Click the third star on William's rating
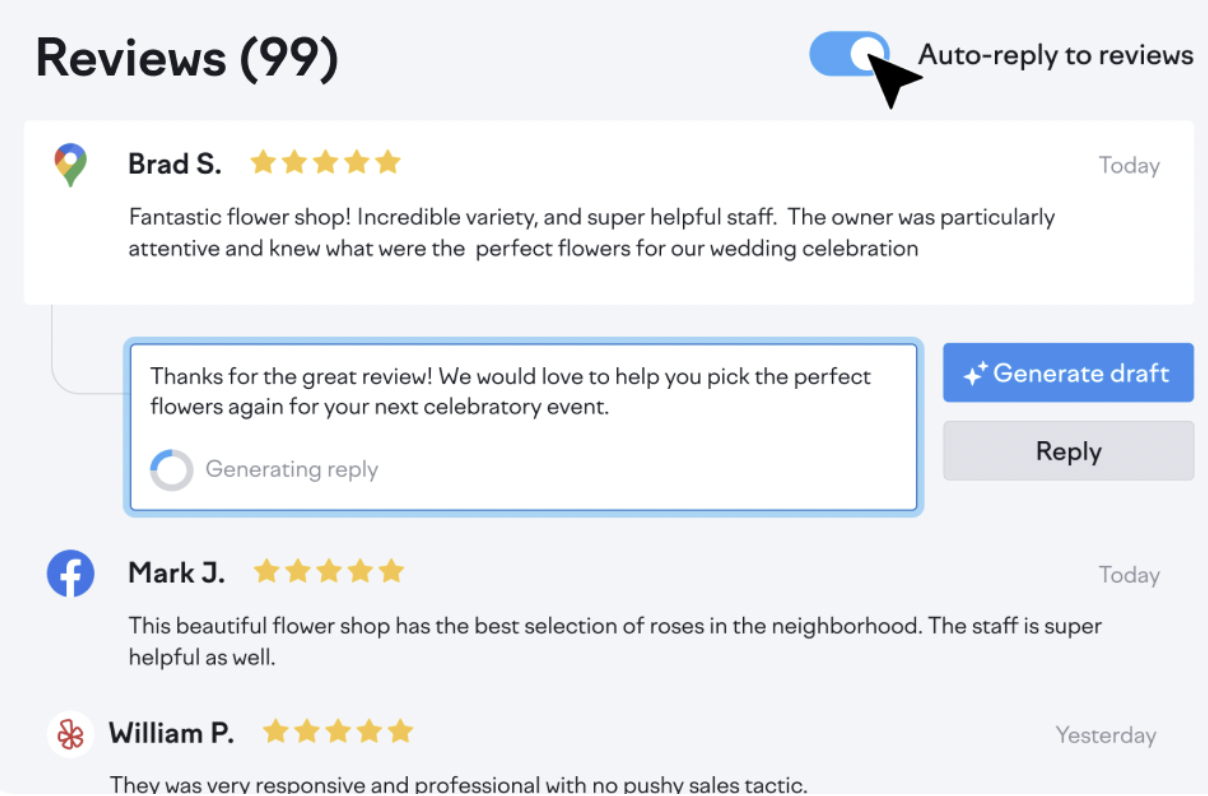Screen dimensions: 1208x796 tap(338, 731)
